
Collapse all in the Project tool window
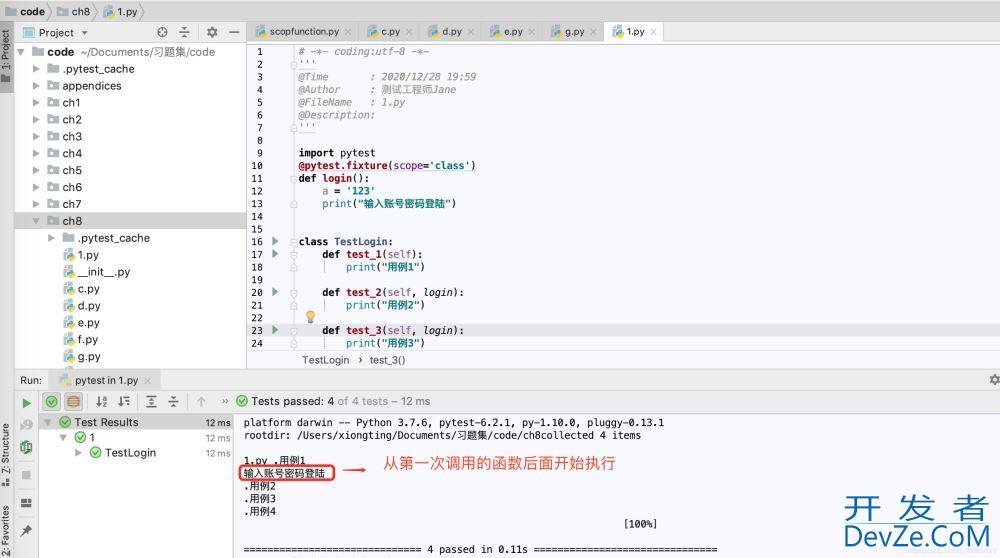pyautogui.click(x=184, y=32)
